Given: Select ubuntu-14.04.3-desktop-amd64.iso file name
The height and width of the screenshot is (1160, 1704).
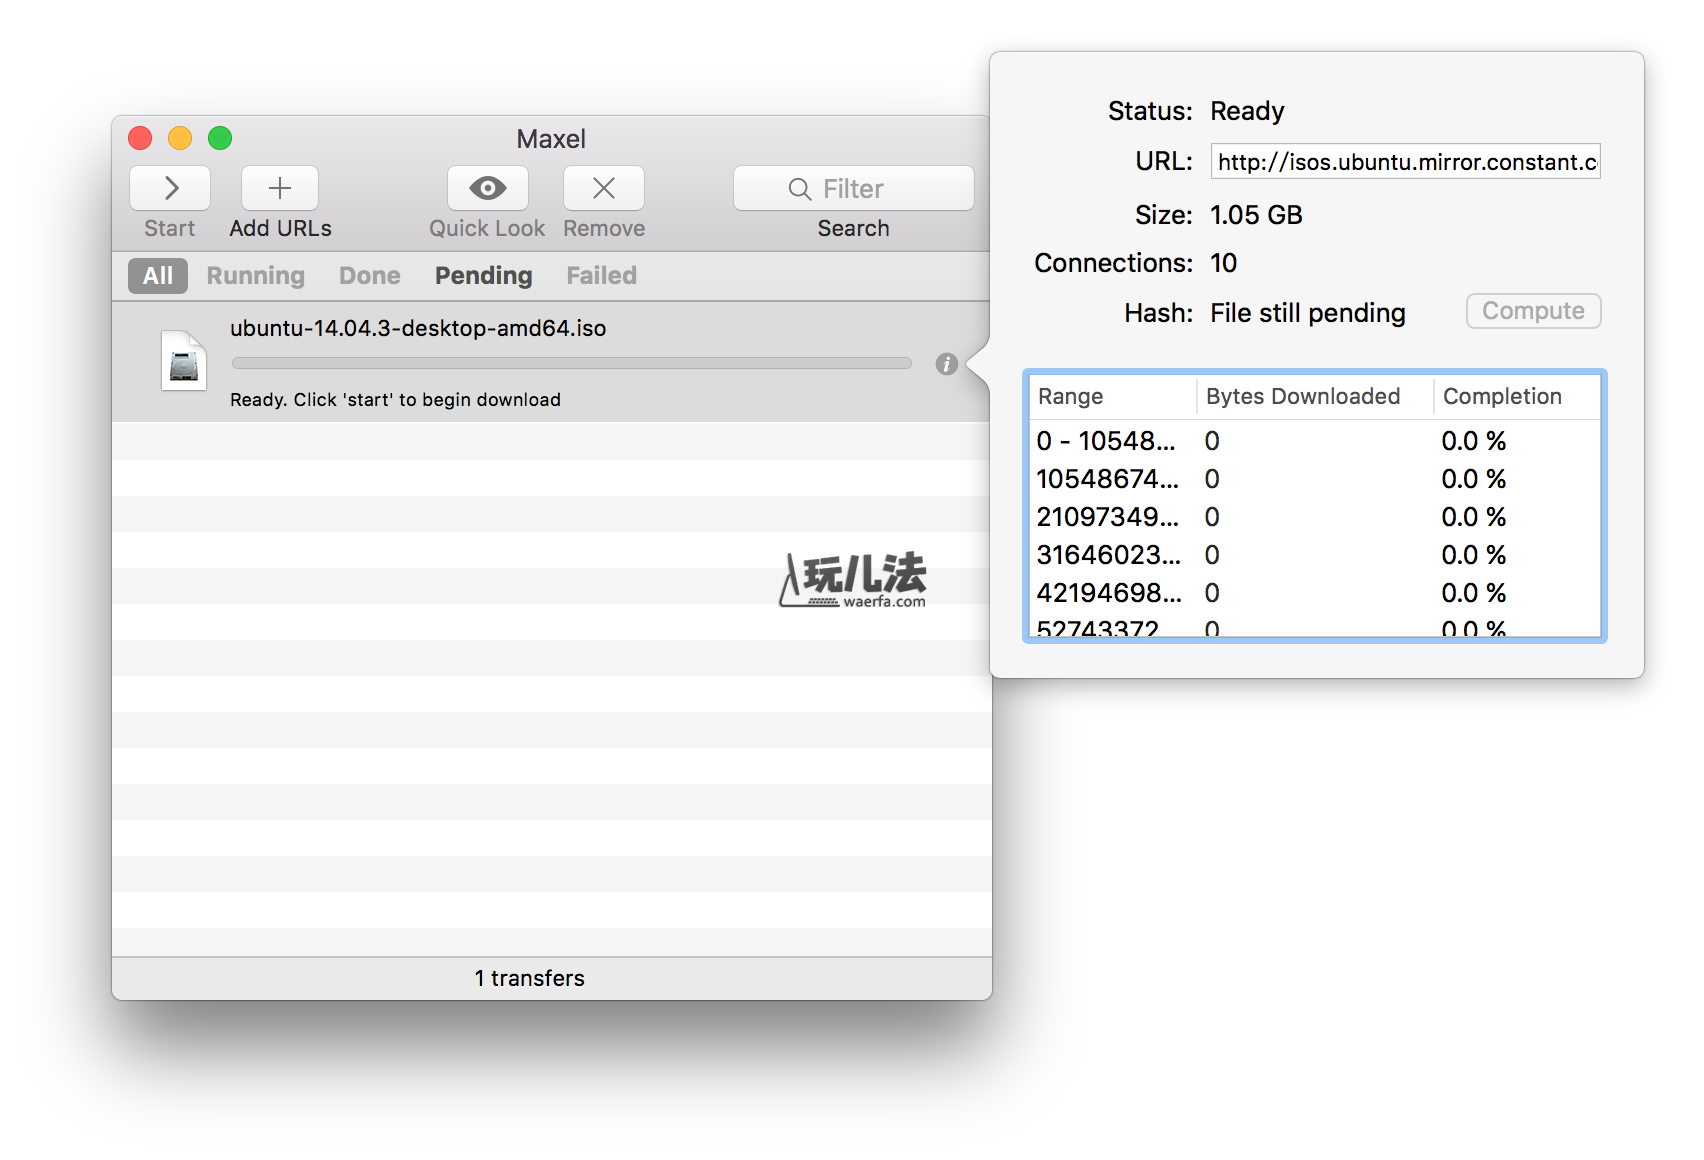Looking at the screenshot, I should (418, 328).
